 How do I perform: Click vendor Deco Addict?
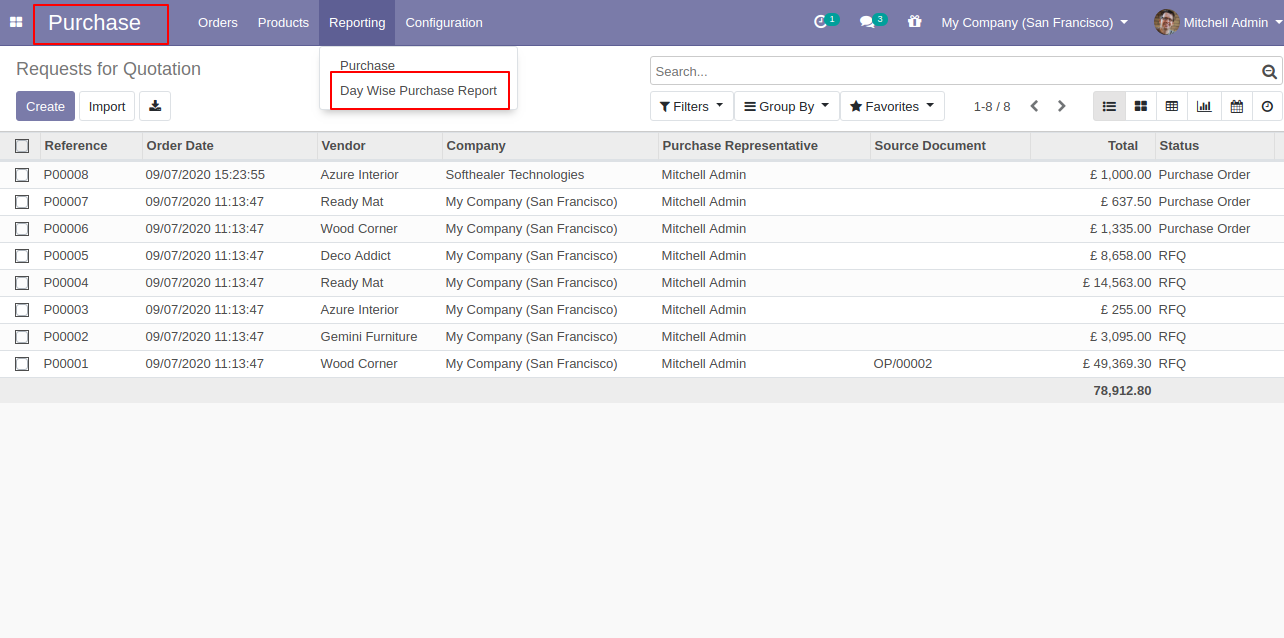point(356,256)
